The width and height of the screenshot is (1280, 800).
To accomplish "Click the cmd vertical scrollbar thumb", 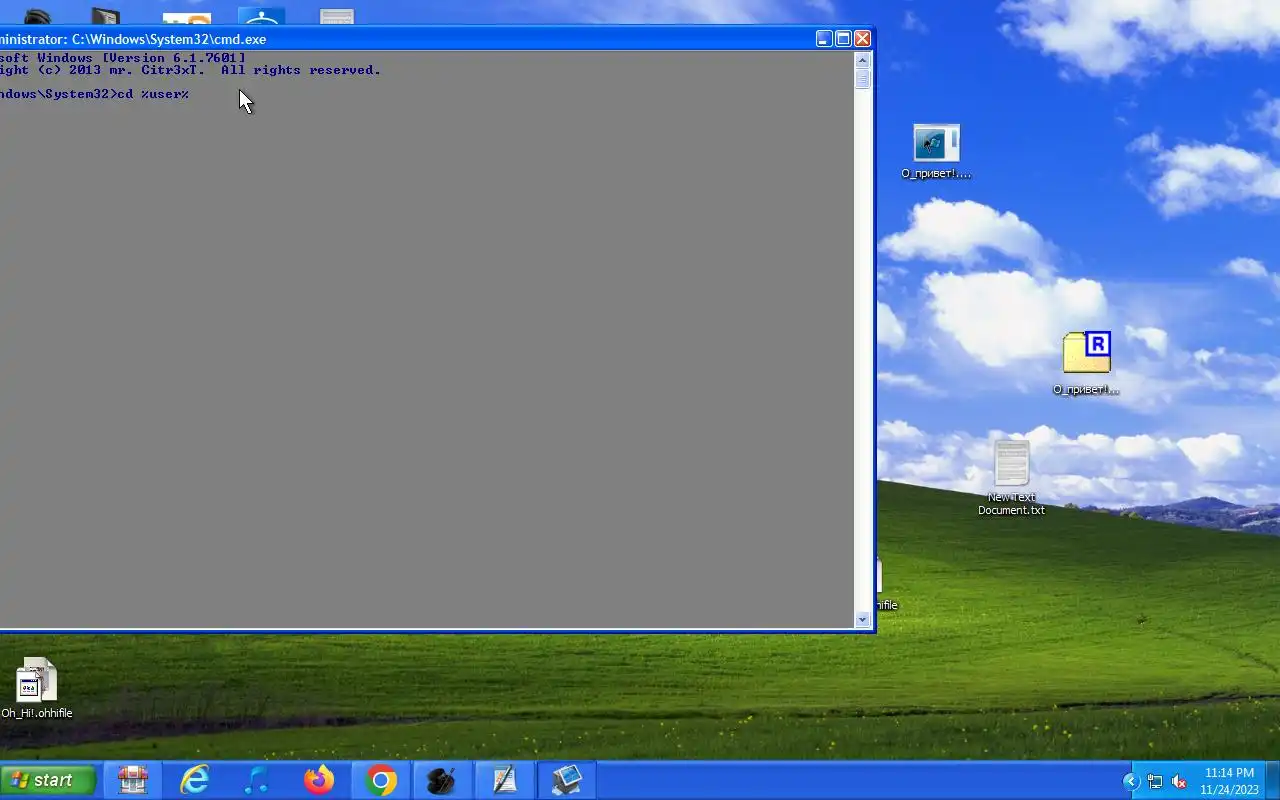I will (x=863, y=79).
